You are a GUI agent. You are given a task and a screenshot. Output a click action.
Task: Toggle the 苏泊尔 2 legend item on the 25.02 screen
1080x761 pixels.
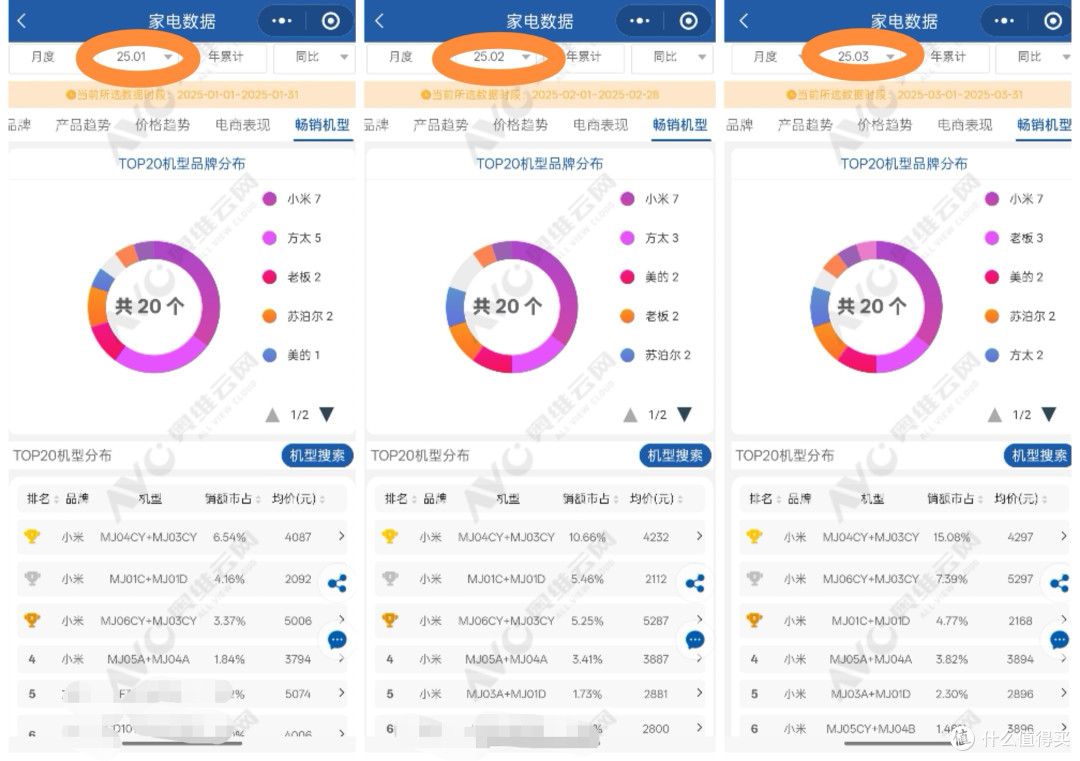(x=656, y=355)
